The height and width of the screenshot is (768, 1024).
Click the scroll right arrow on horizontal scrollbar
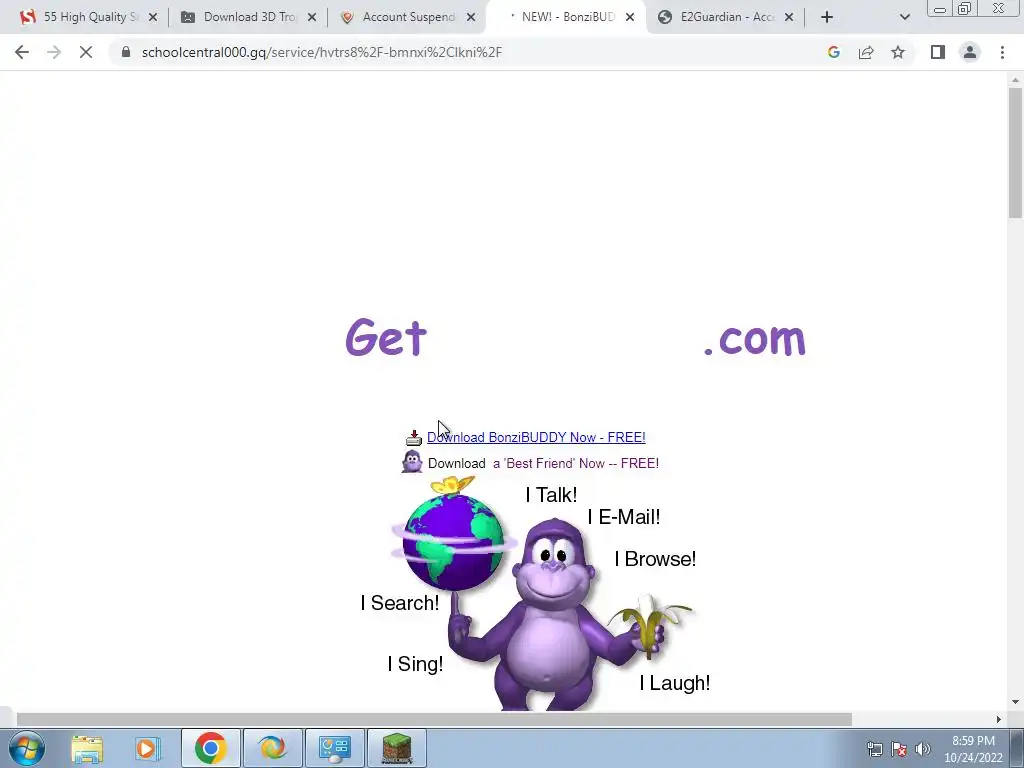(x=999, y=719)
